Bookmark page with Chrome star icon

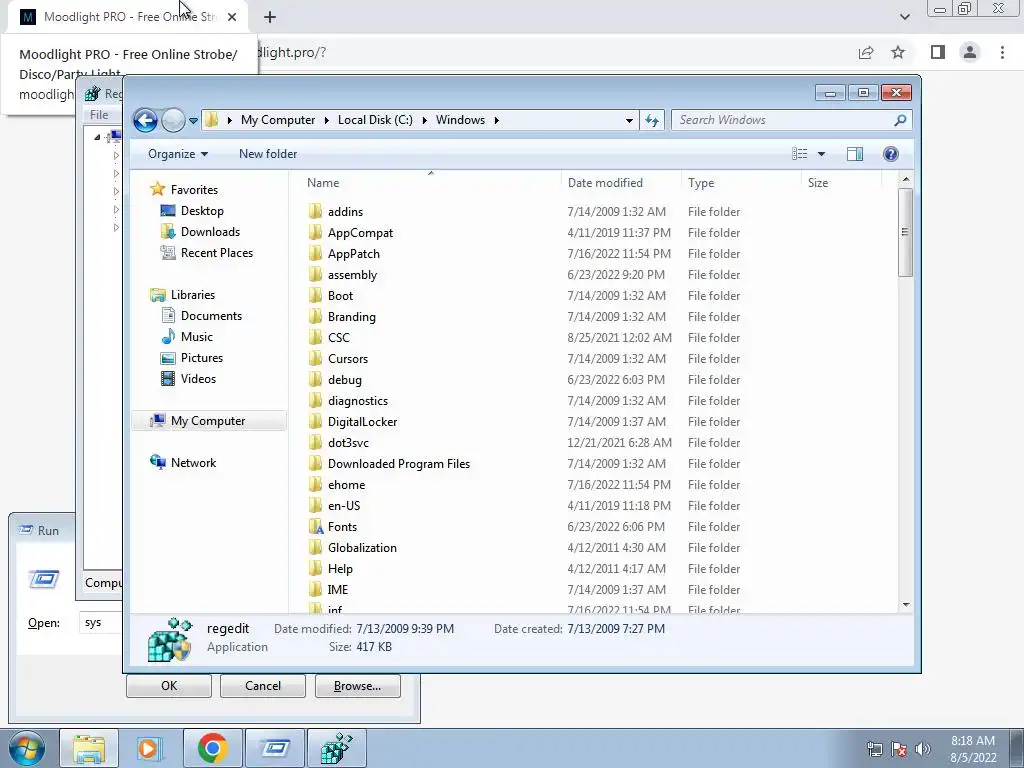tap(898, 52)
